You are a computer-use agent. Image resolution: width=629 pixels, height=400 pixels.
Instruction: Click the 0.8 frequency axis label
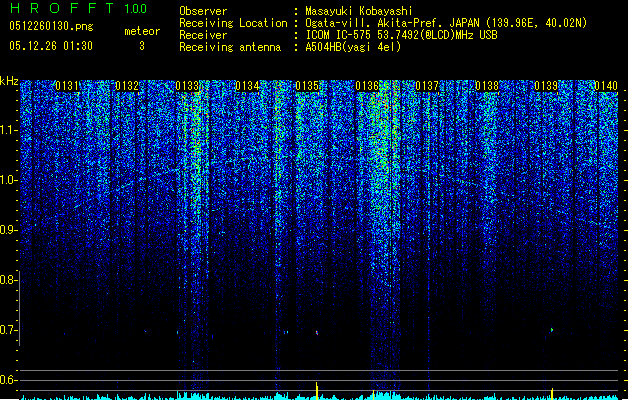[8, 280]
